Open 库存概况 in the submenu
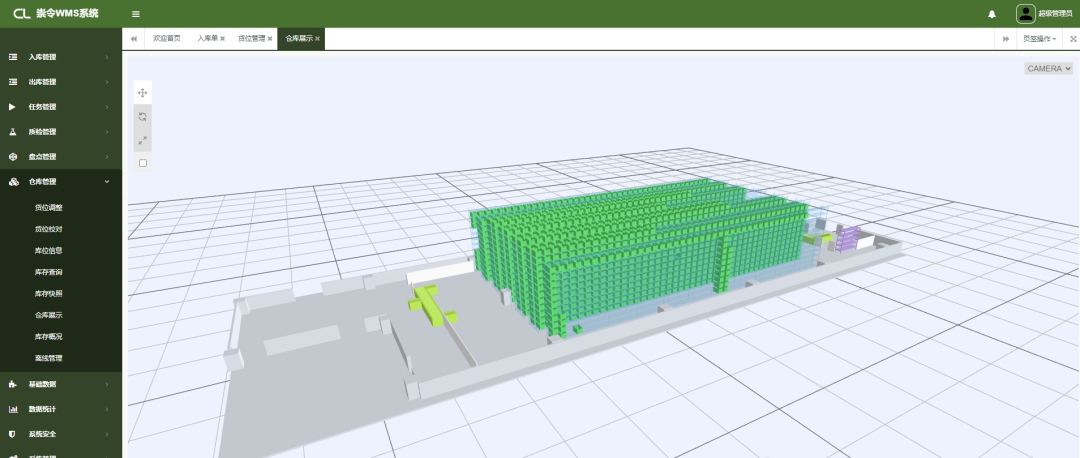Screen dimensions: 1080x458 (49, 337)
